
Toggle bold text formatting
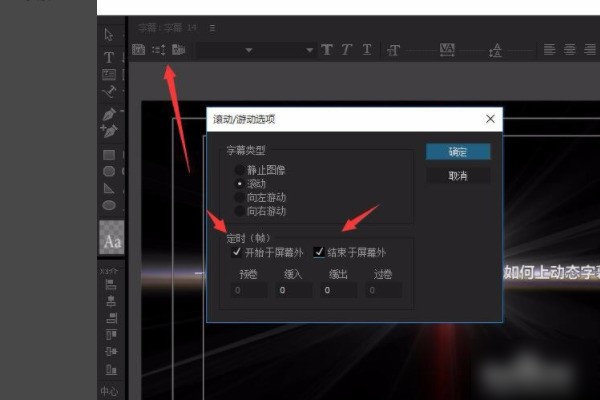coord(327,50)
